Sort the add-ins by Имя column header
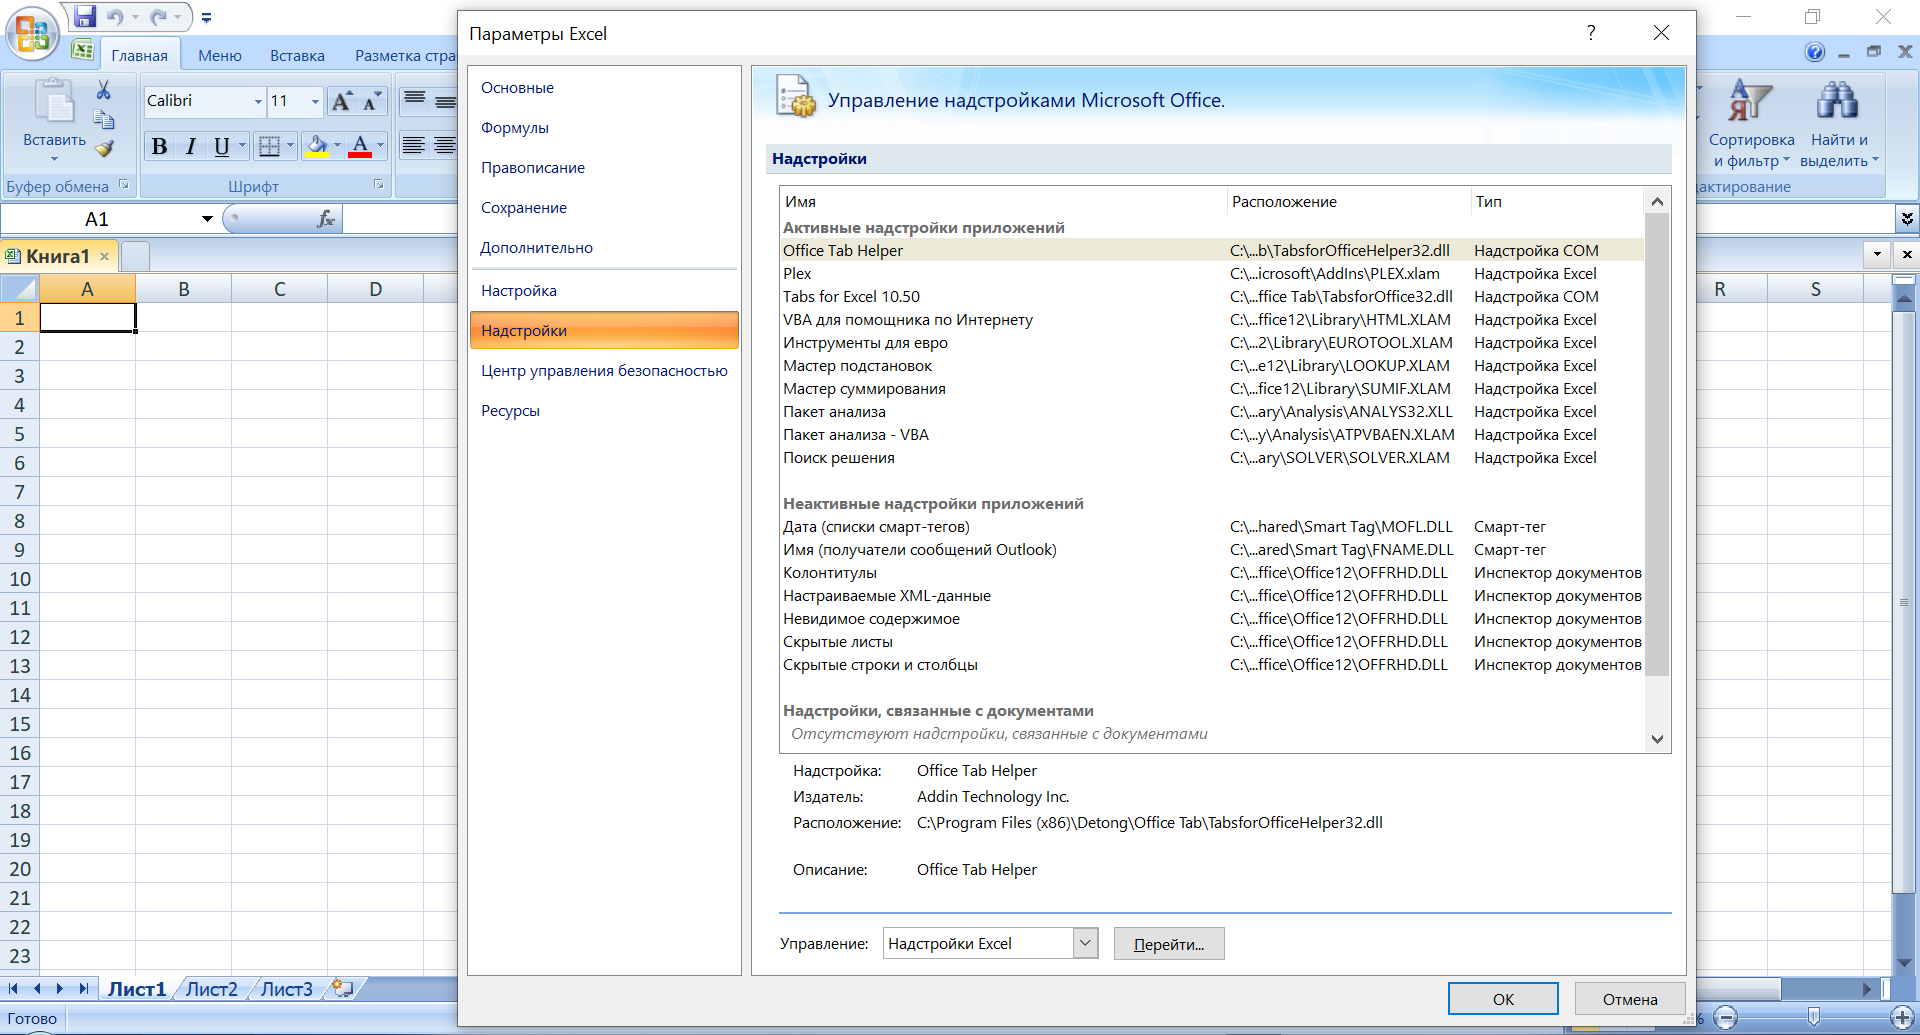 click(x=1003, y=202)
